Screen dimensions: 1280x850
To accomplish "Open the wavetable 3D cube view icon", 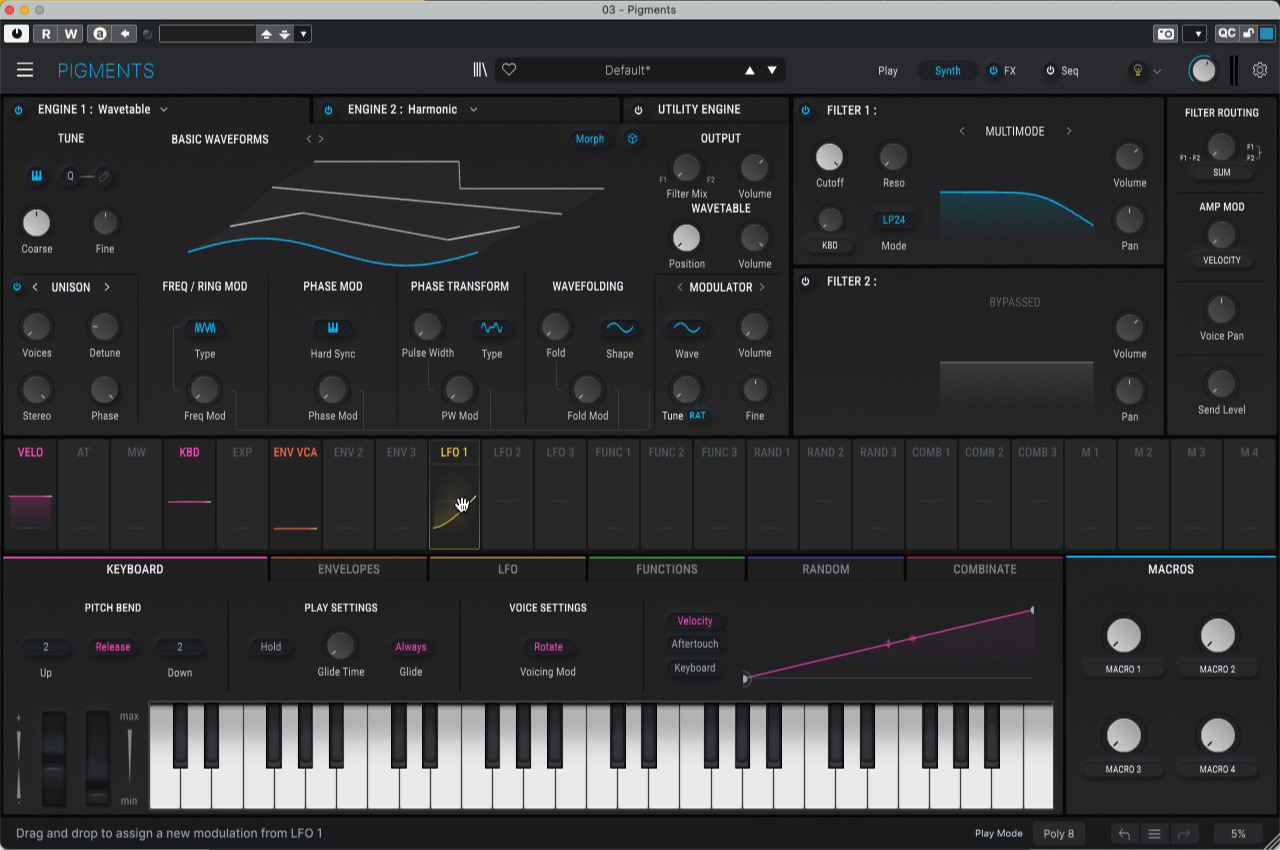I will [x=633, y=139].
